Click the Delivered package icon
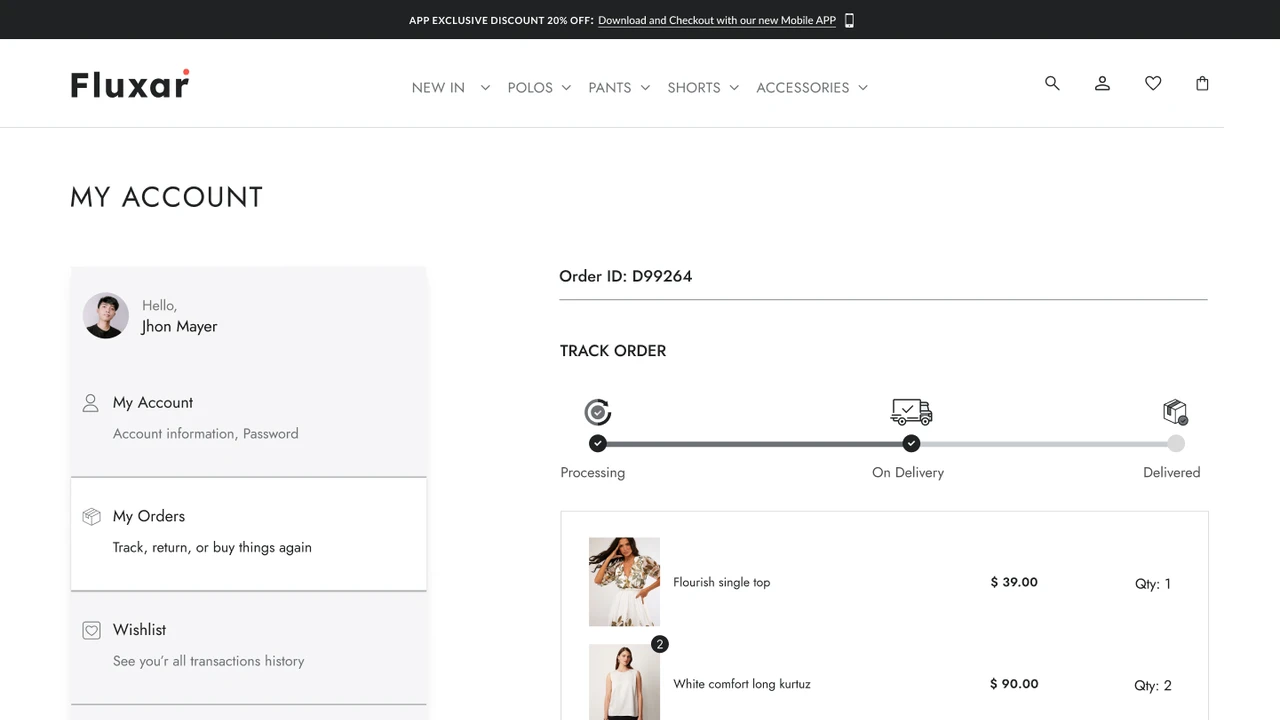The width and height of the screenshot is (1280, 720). pos(1175,411)
